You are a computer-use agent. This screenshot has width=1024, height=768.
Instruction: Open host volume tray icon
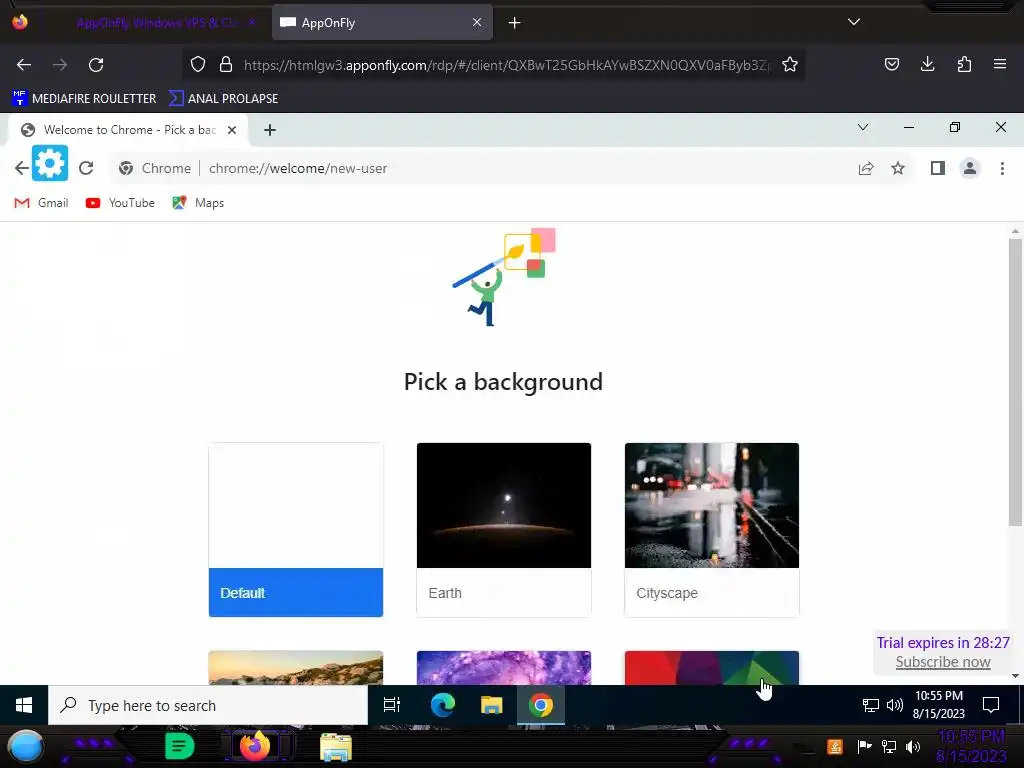point(913,746)
